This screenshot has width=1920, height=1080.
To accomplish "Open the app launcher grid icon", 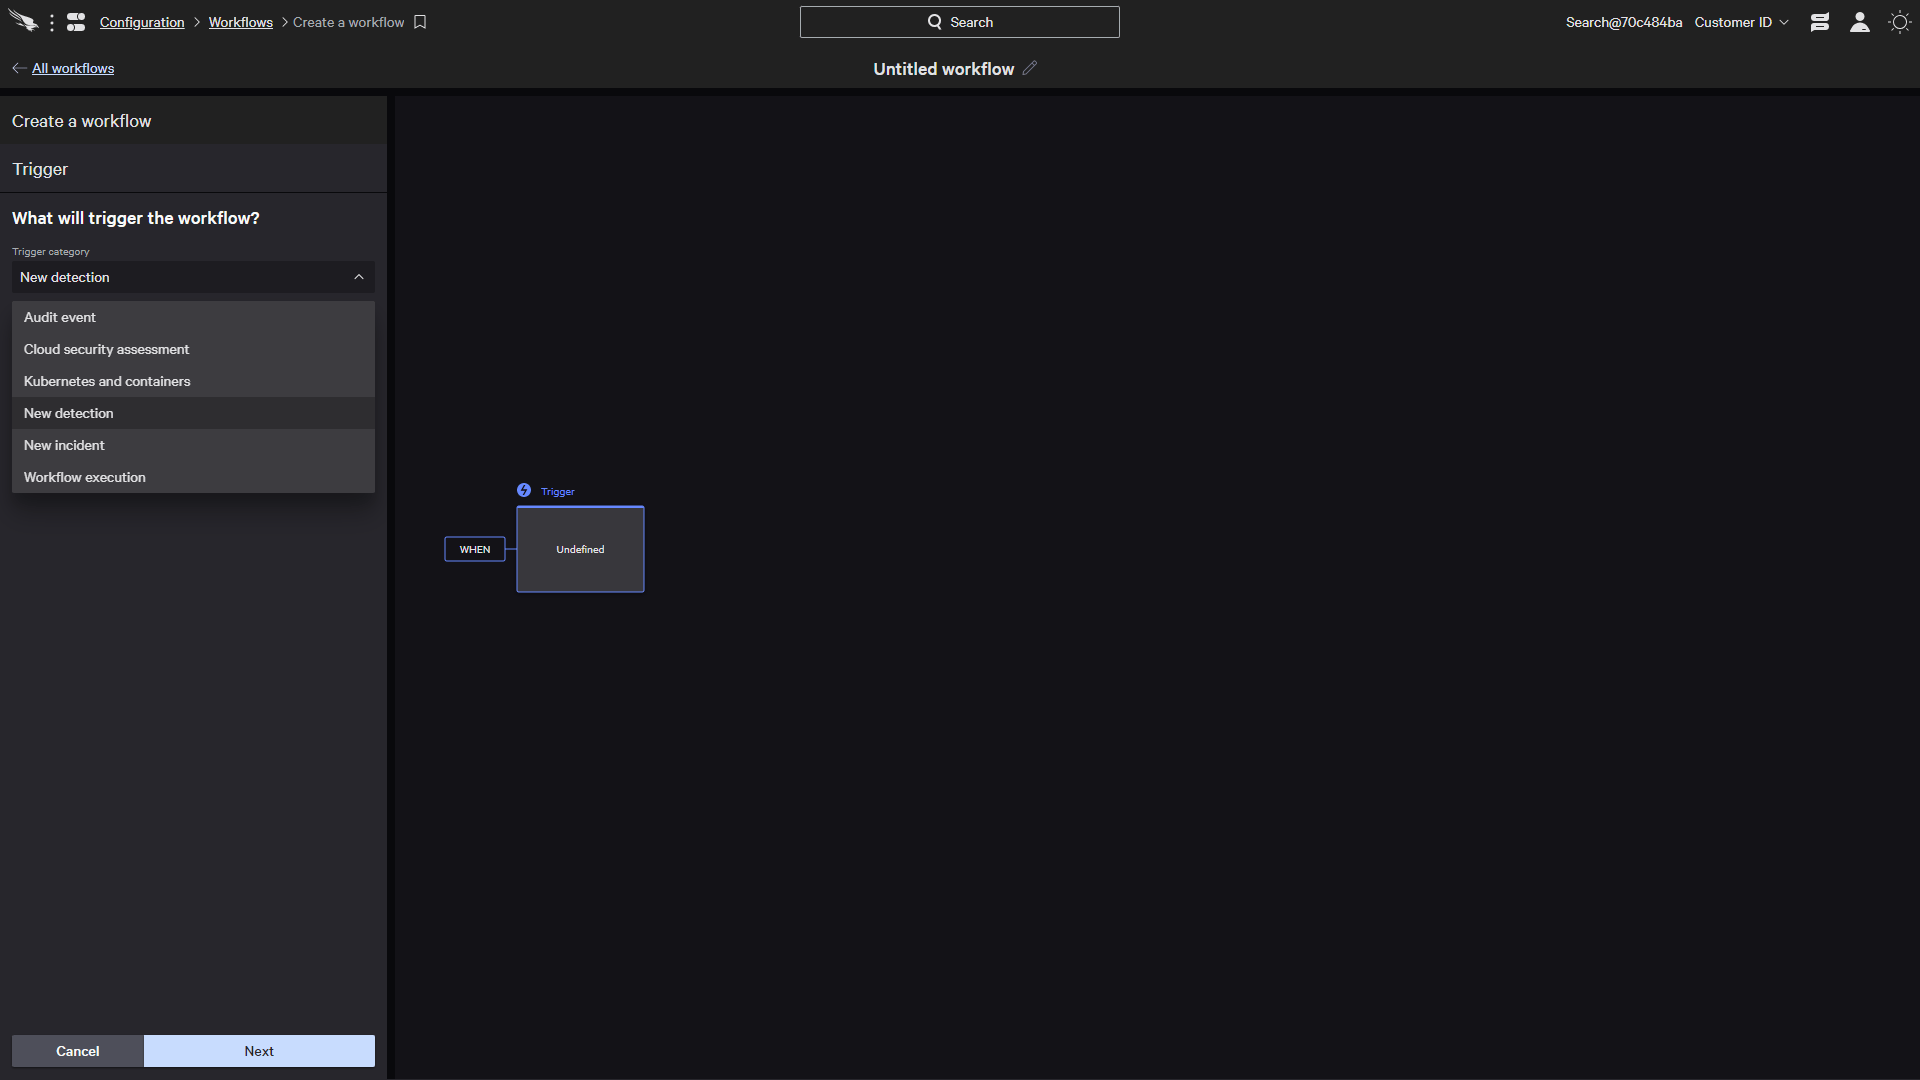I will tap(76, 22).
